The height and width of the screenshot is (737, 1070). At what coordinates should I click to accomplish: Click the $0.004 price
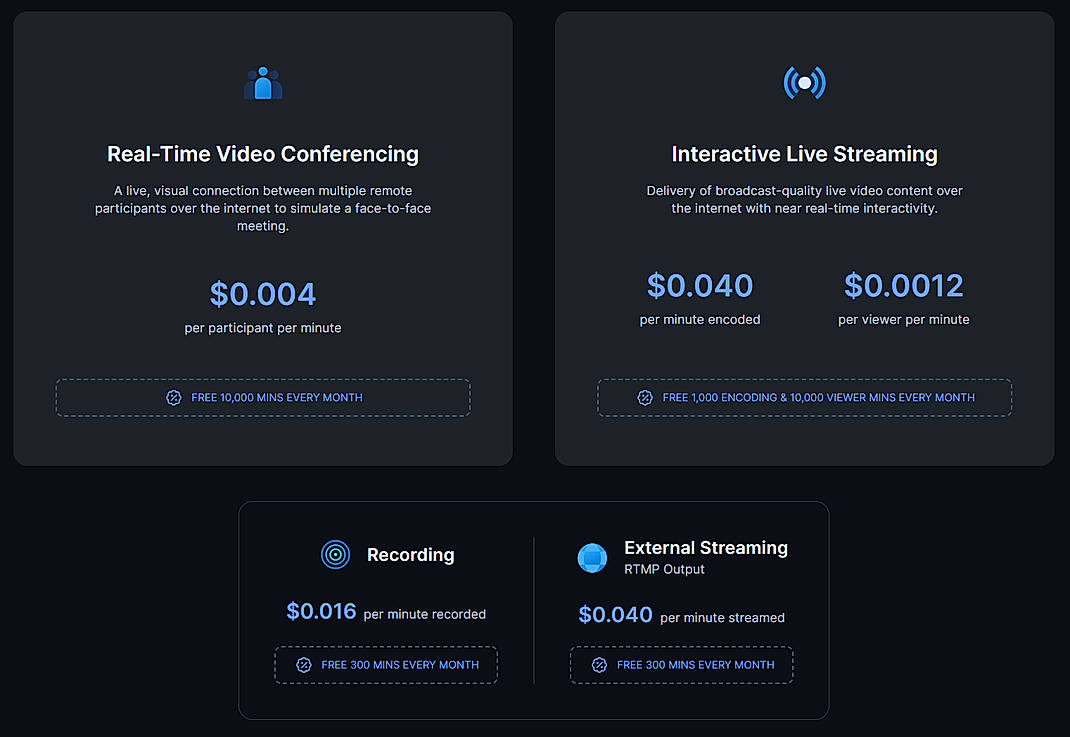[263, 294]
